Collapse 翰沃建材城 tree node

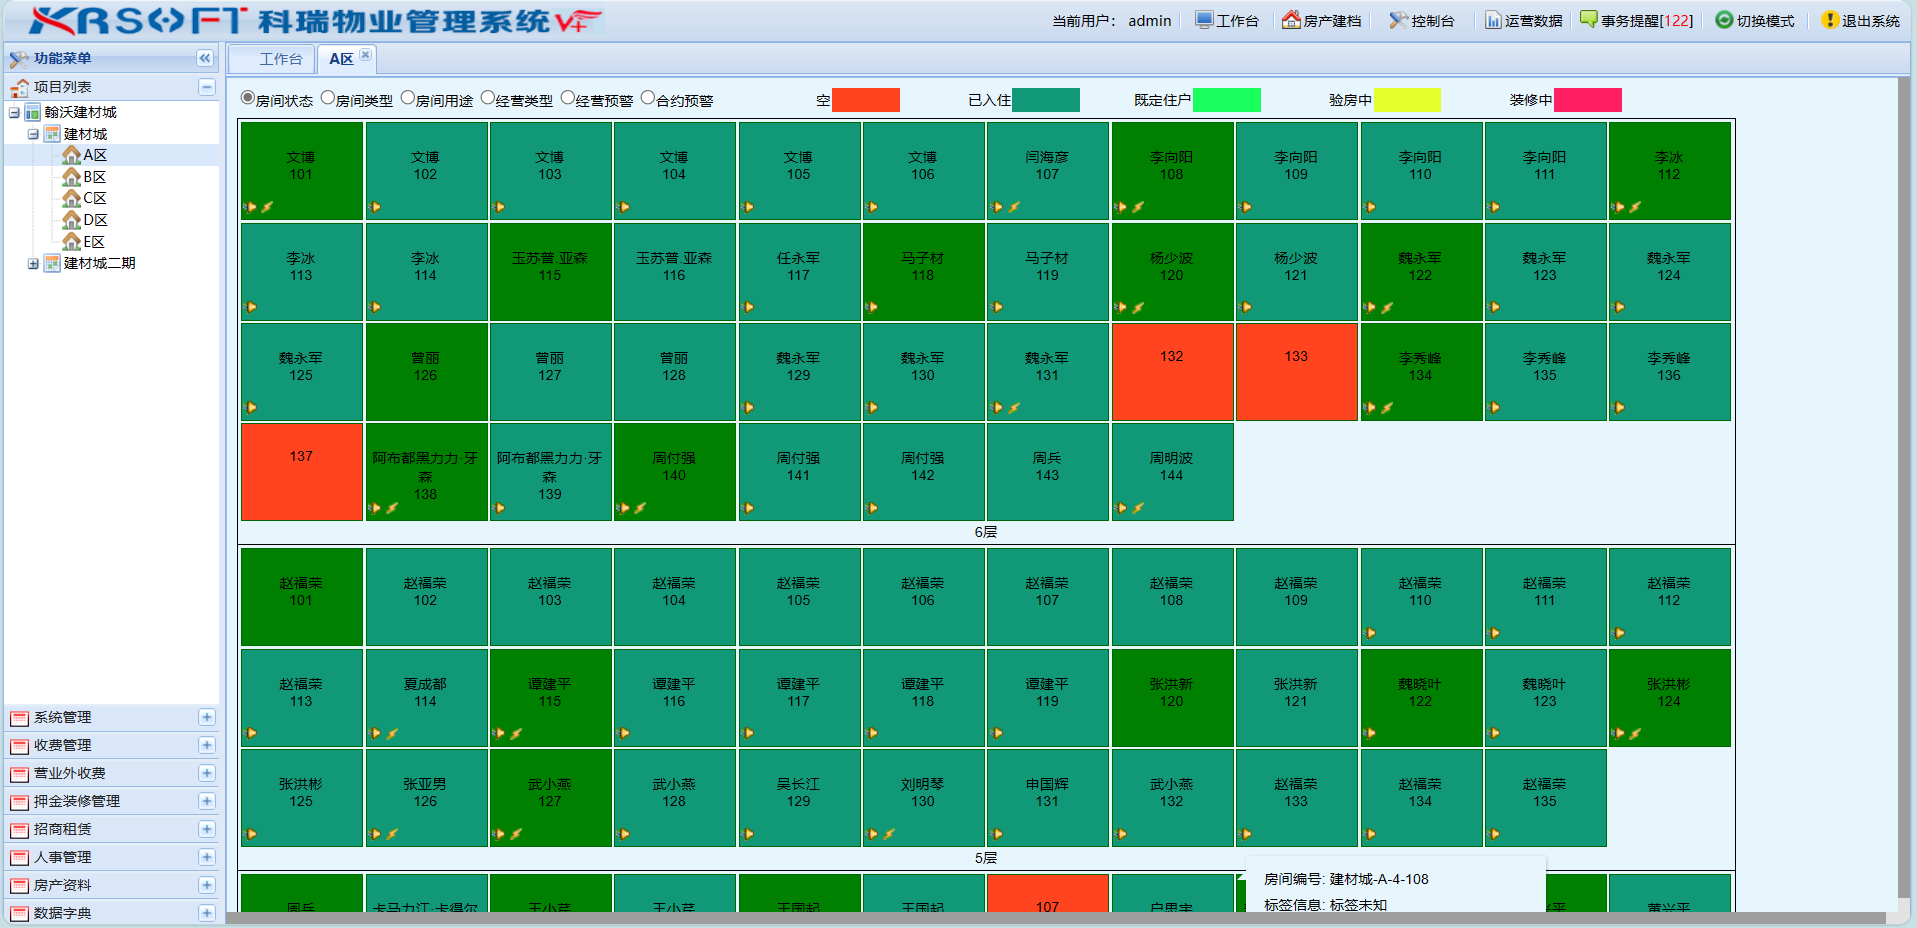point(14,112)
